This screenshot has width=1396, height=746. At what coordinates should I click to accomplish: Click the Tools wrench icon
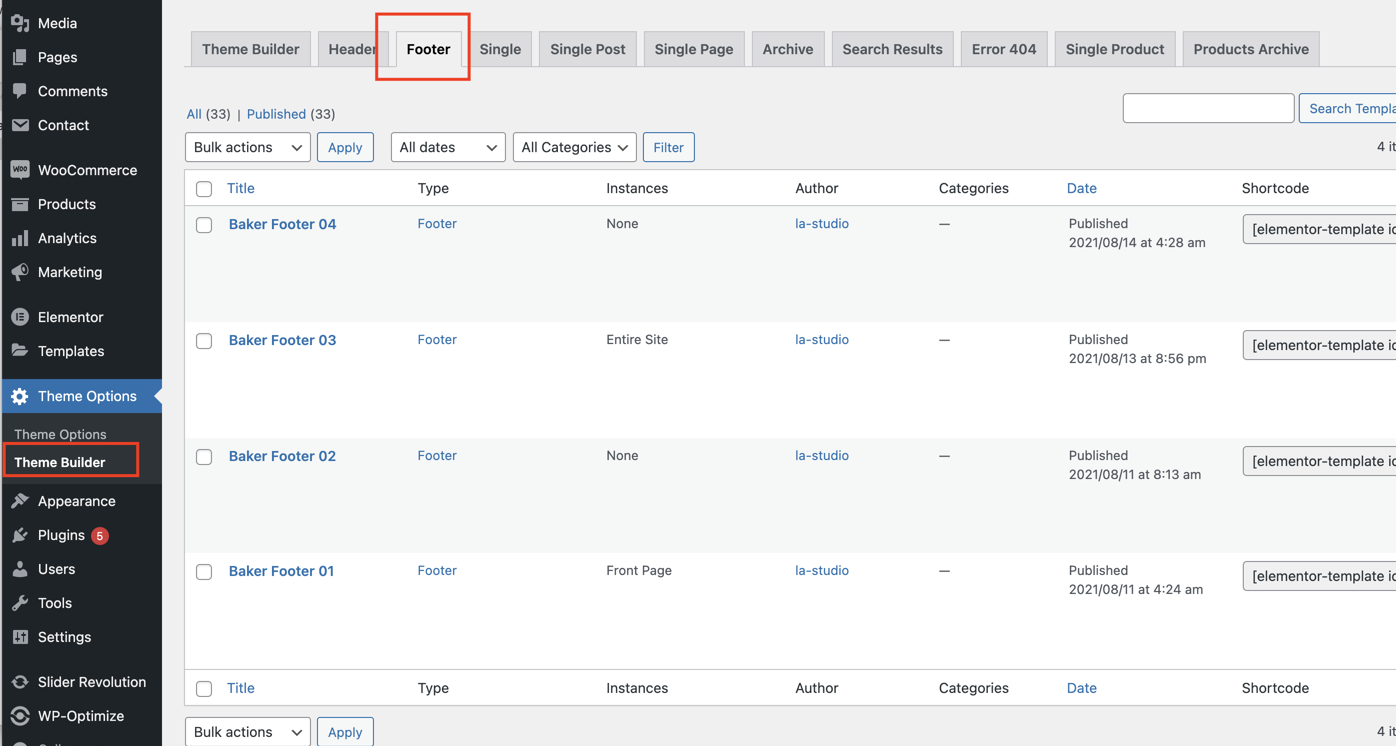(x=20, y=603)
